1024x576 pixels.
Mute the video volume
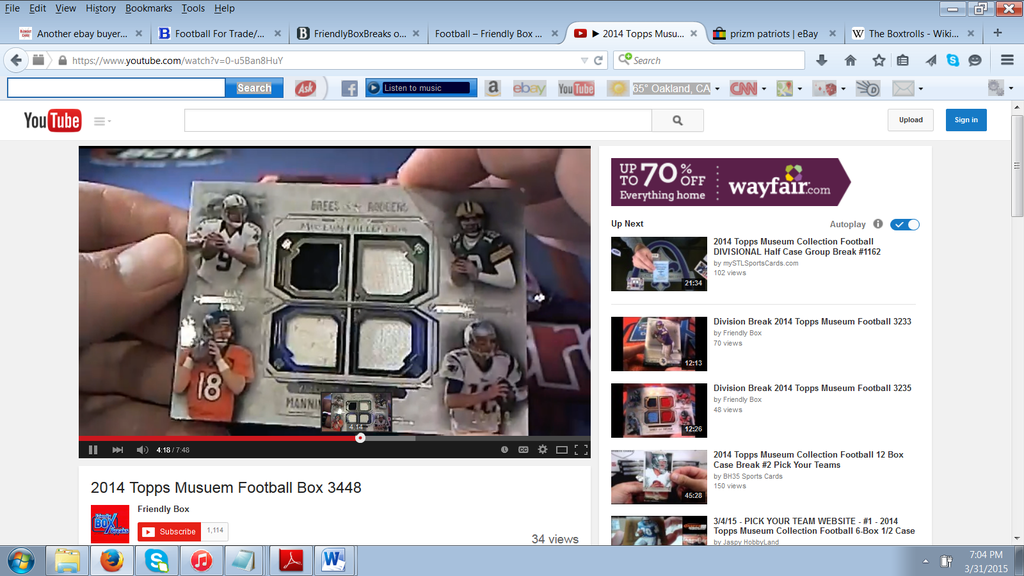click(x=142, y=450)
